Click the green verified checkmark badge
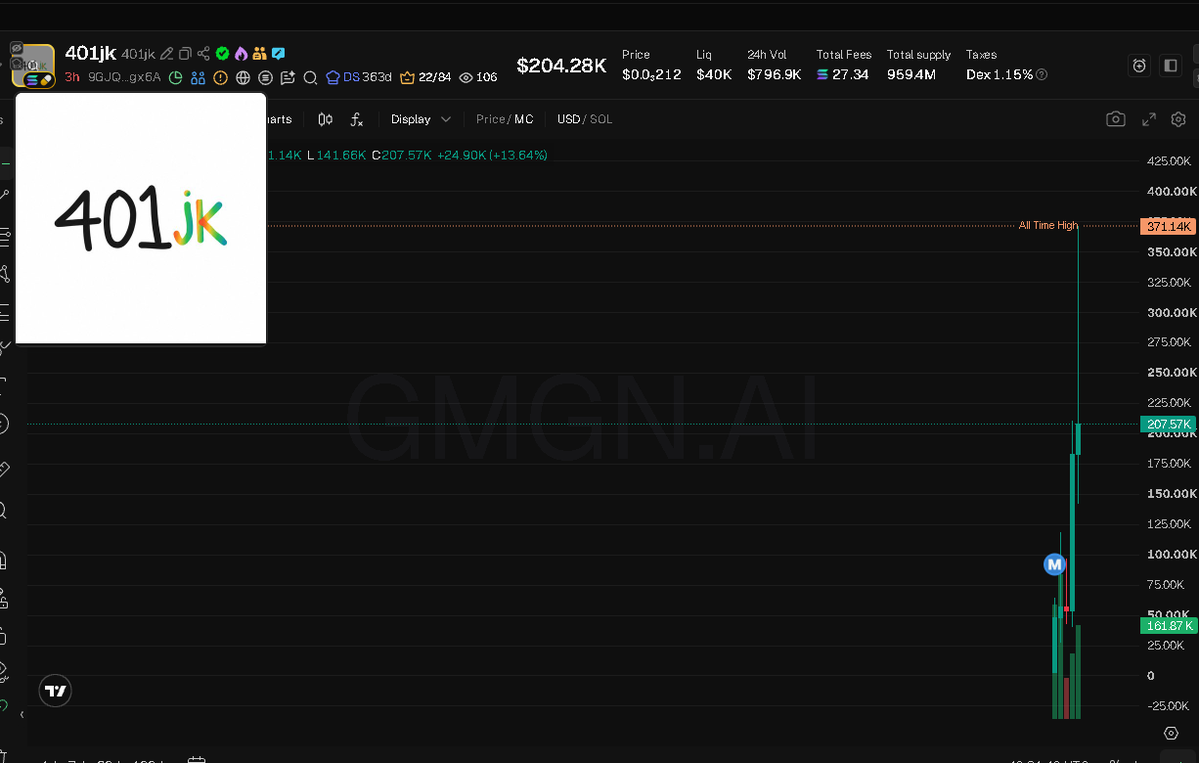 tap(223, 54)
